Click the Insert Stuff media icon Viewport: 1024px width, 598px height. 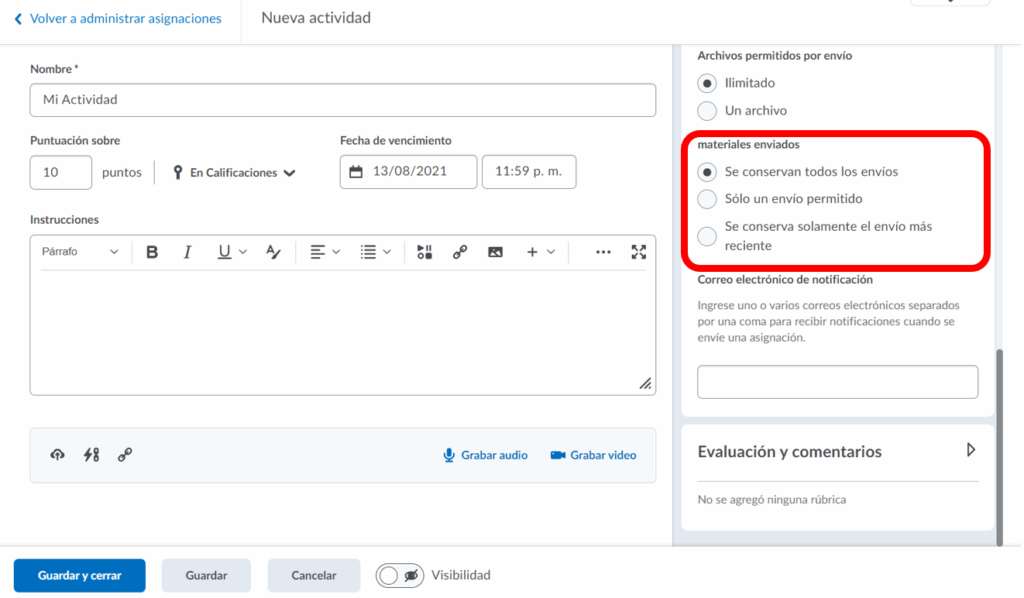425,252
